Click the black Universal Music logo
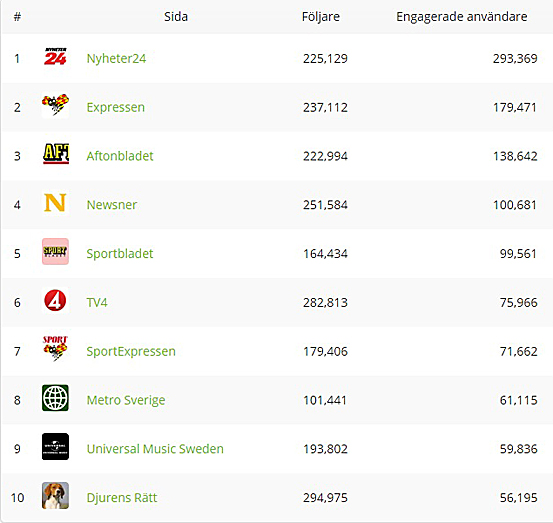 tap(55, 446)
